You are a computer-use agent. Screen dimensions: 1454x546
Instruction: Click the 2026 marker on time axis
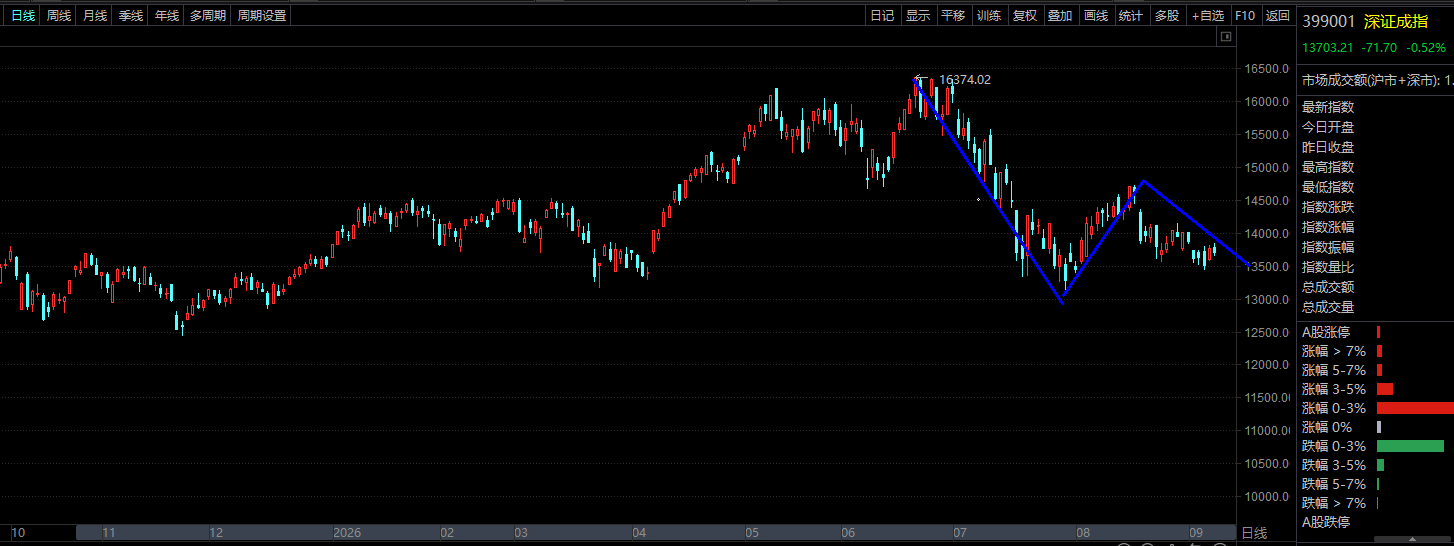click(347, 533)
